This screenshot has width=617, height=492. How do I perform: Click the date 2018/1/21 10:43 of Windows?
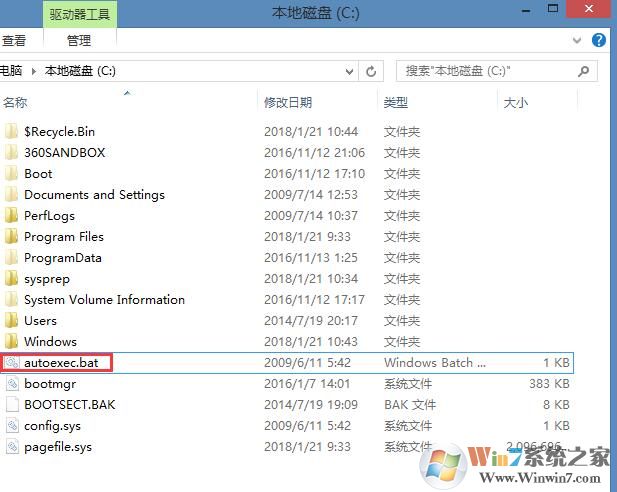point(311,342)
